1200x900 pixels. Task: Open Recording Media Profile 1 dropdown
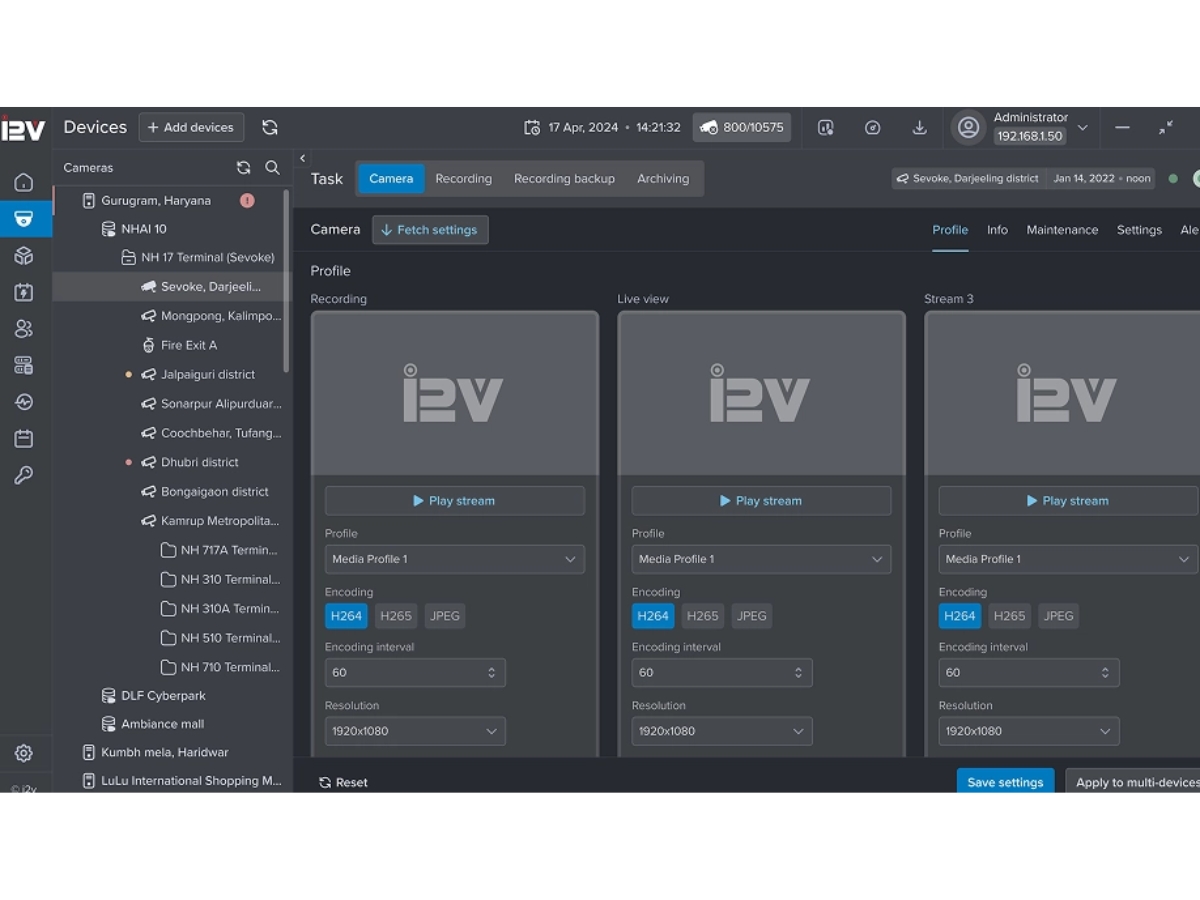tap(455, 559)
